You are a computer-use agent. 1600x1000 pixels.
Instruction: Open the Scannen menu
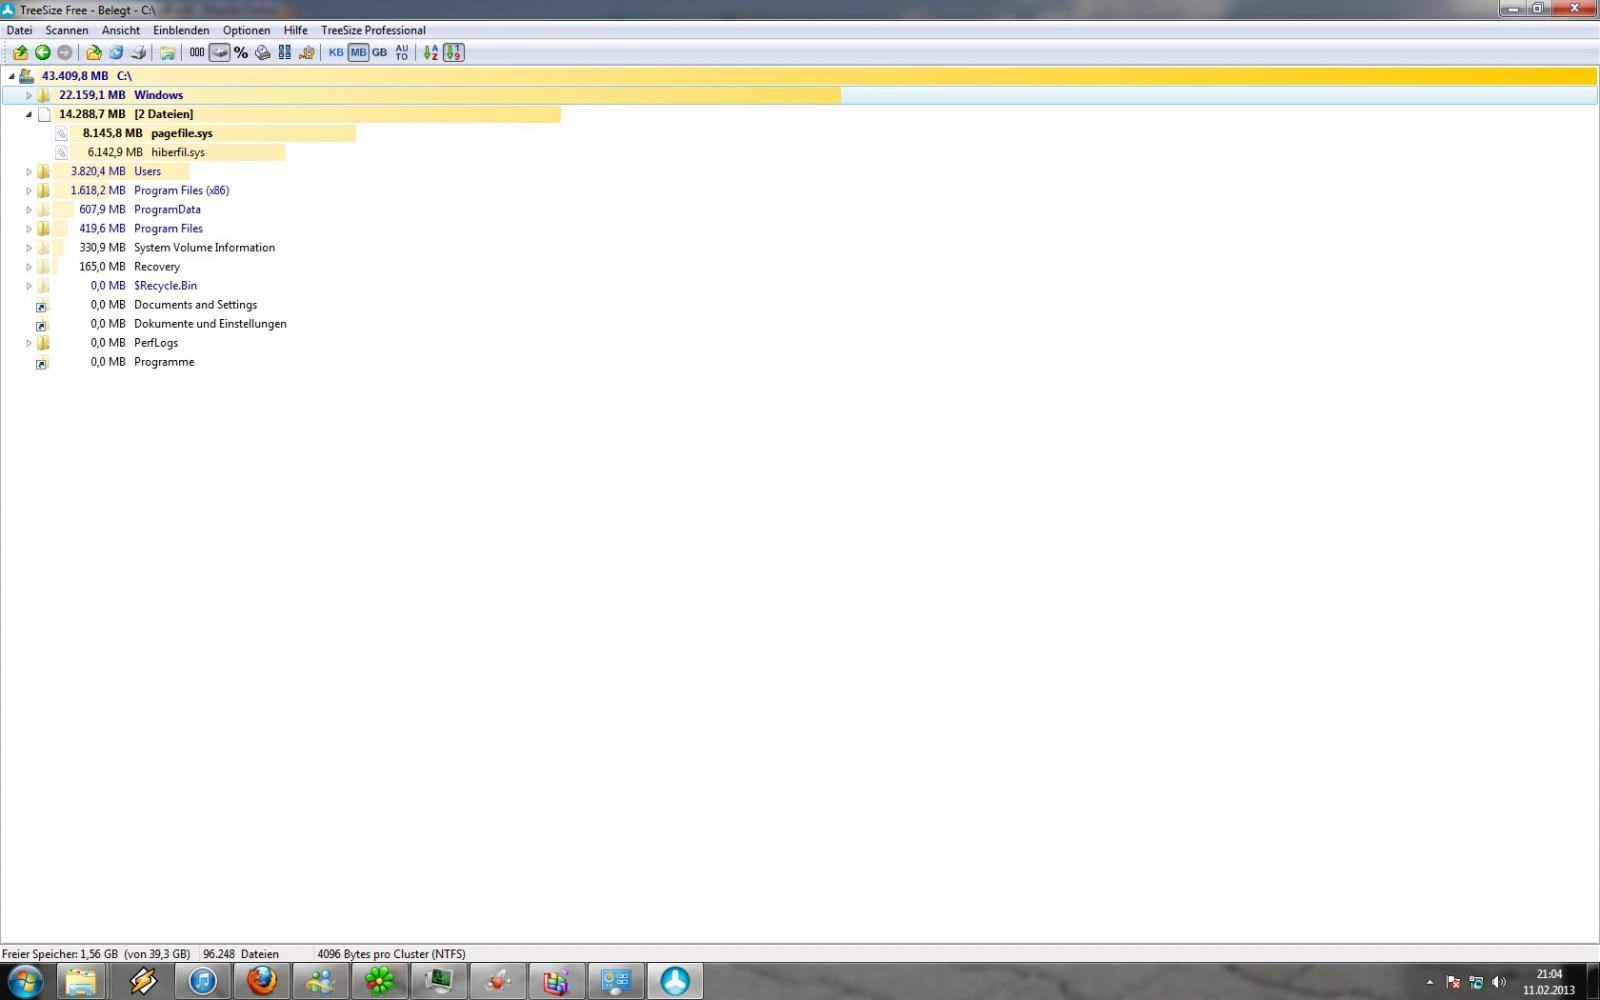point(67,30)
